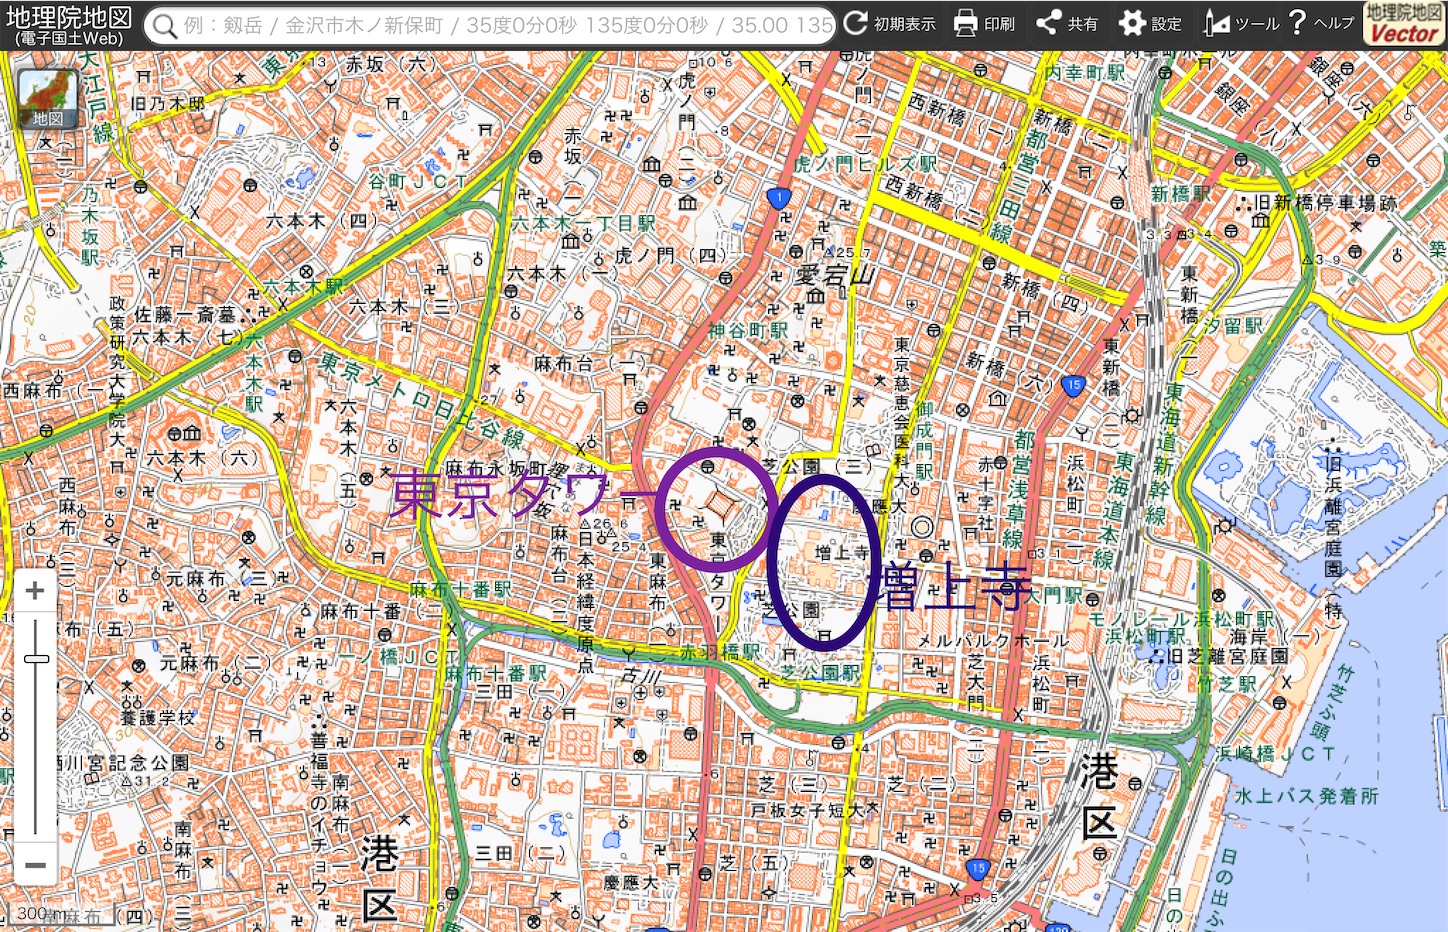Click the 慶應大 label
The width and height of the screenshot is (1448, 932).
click(x=631, y=883)
